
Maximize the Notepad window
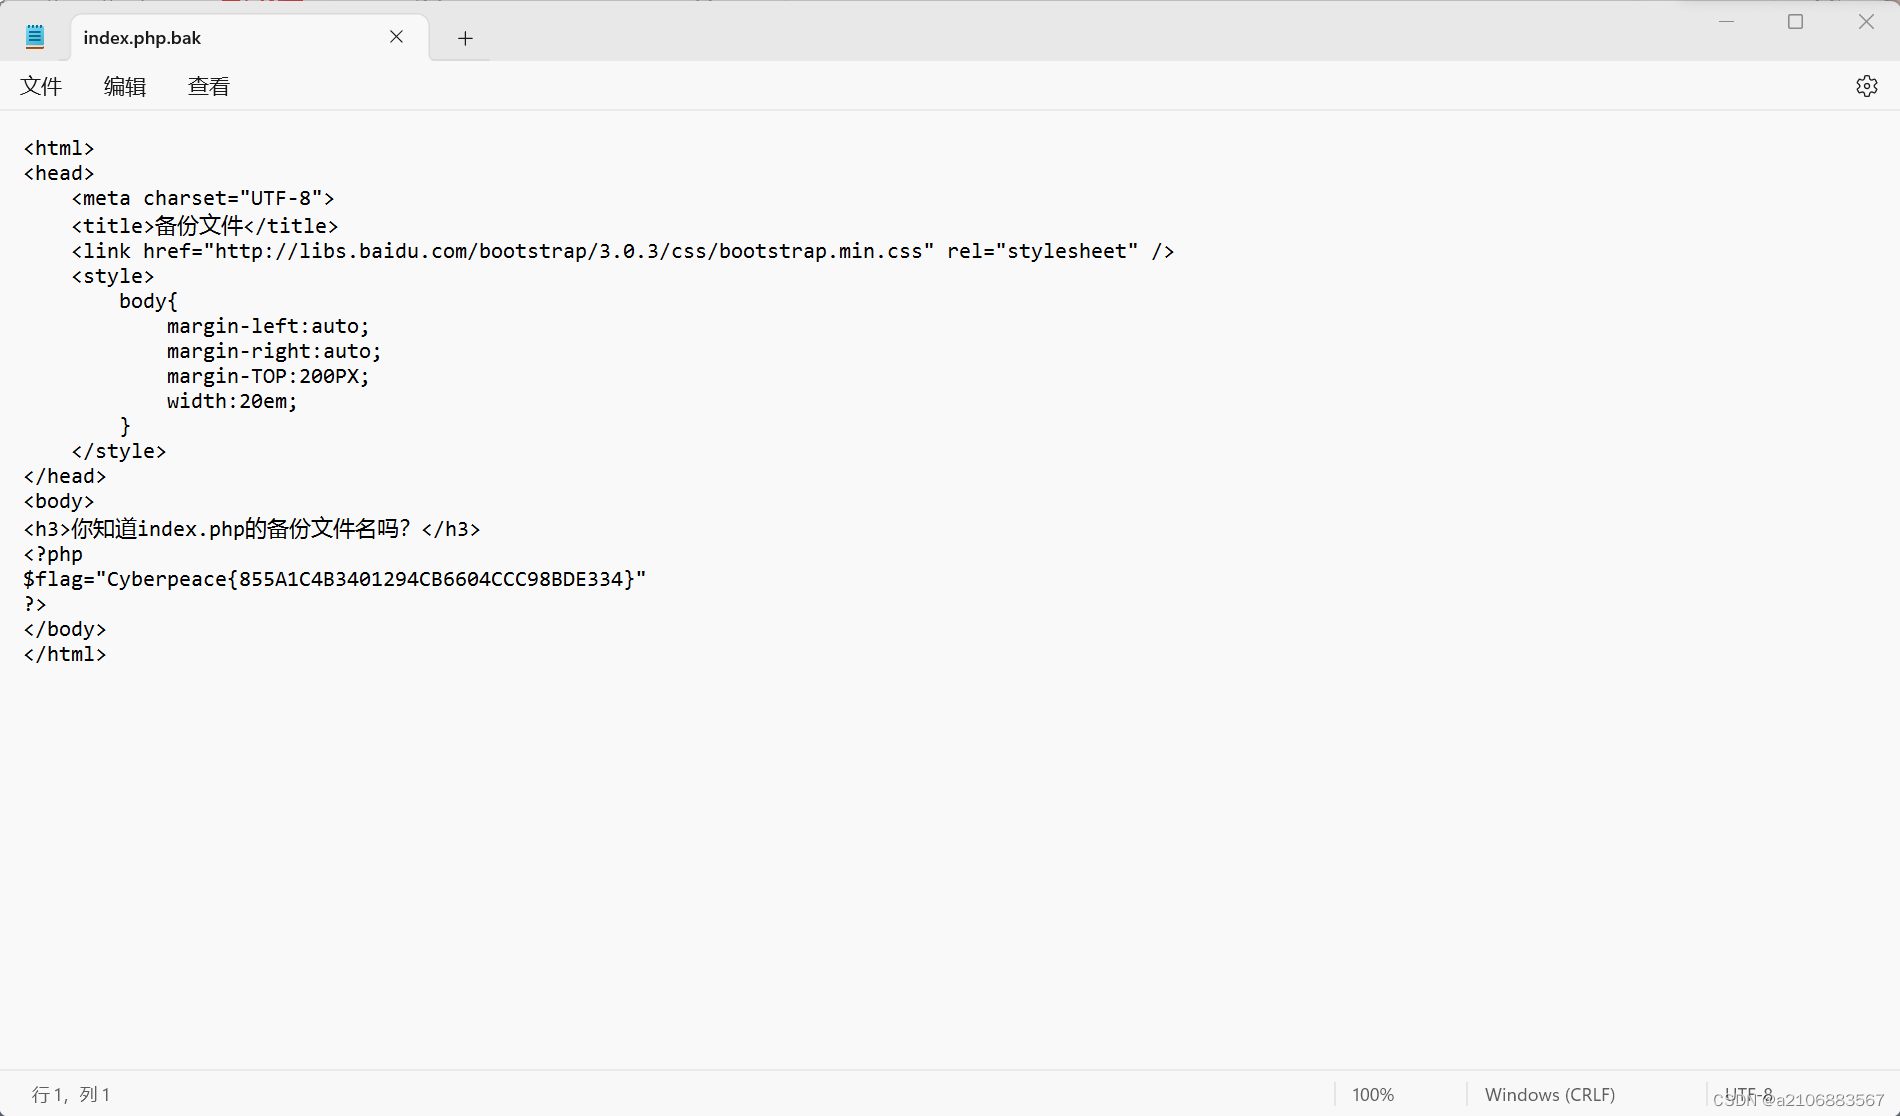(x=1795, y=21)
